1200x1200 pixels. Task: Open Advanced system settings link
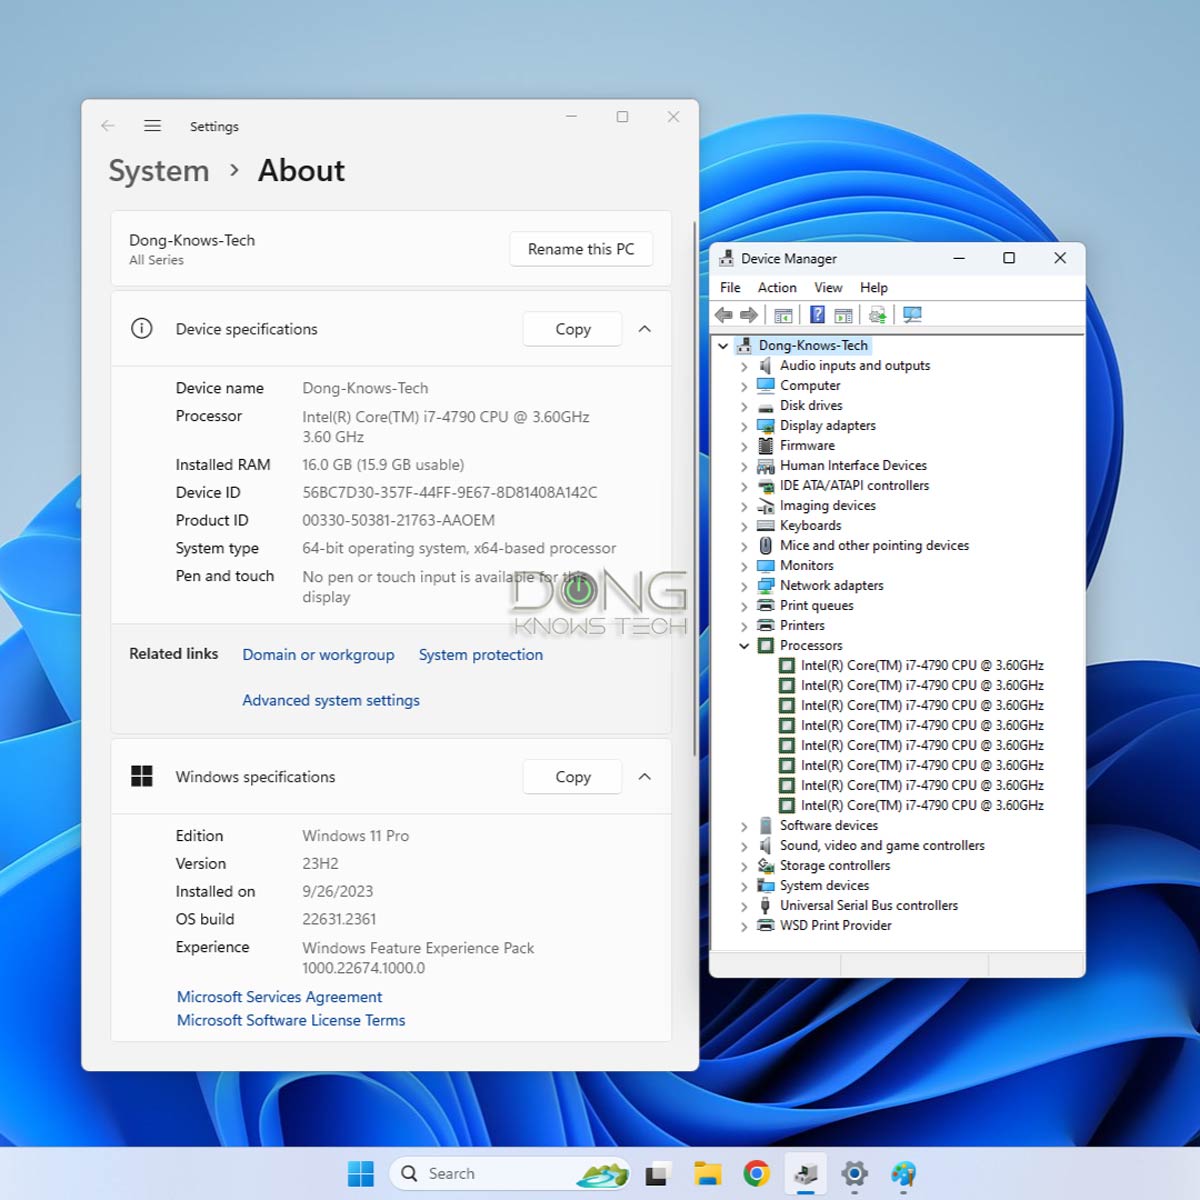pos(331,701)
